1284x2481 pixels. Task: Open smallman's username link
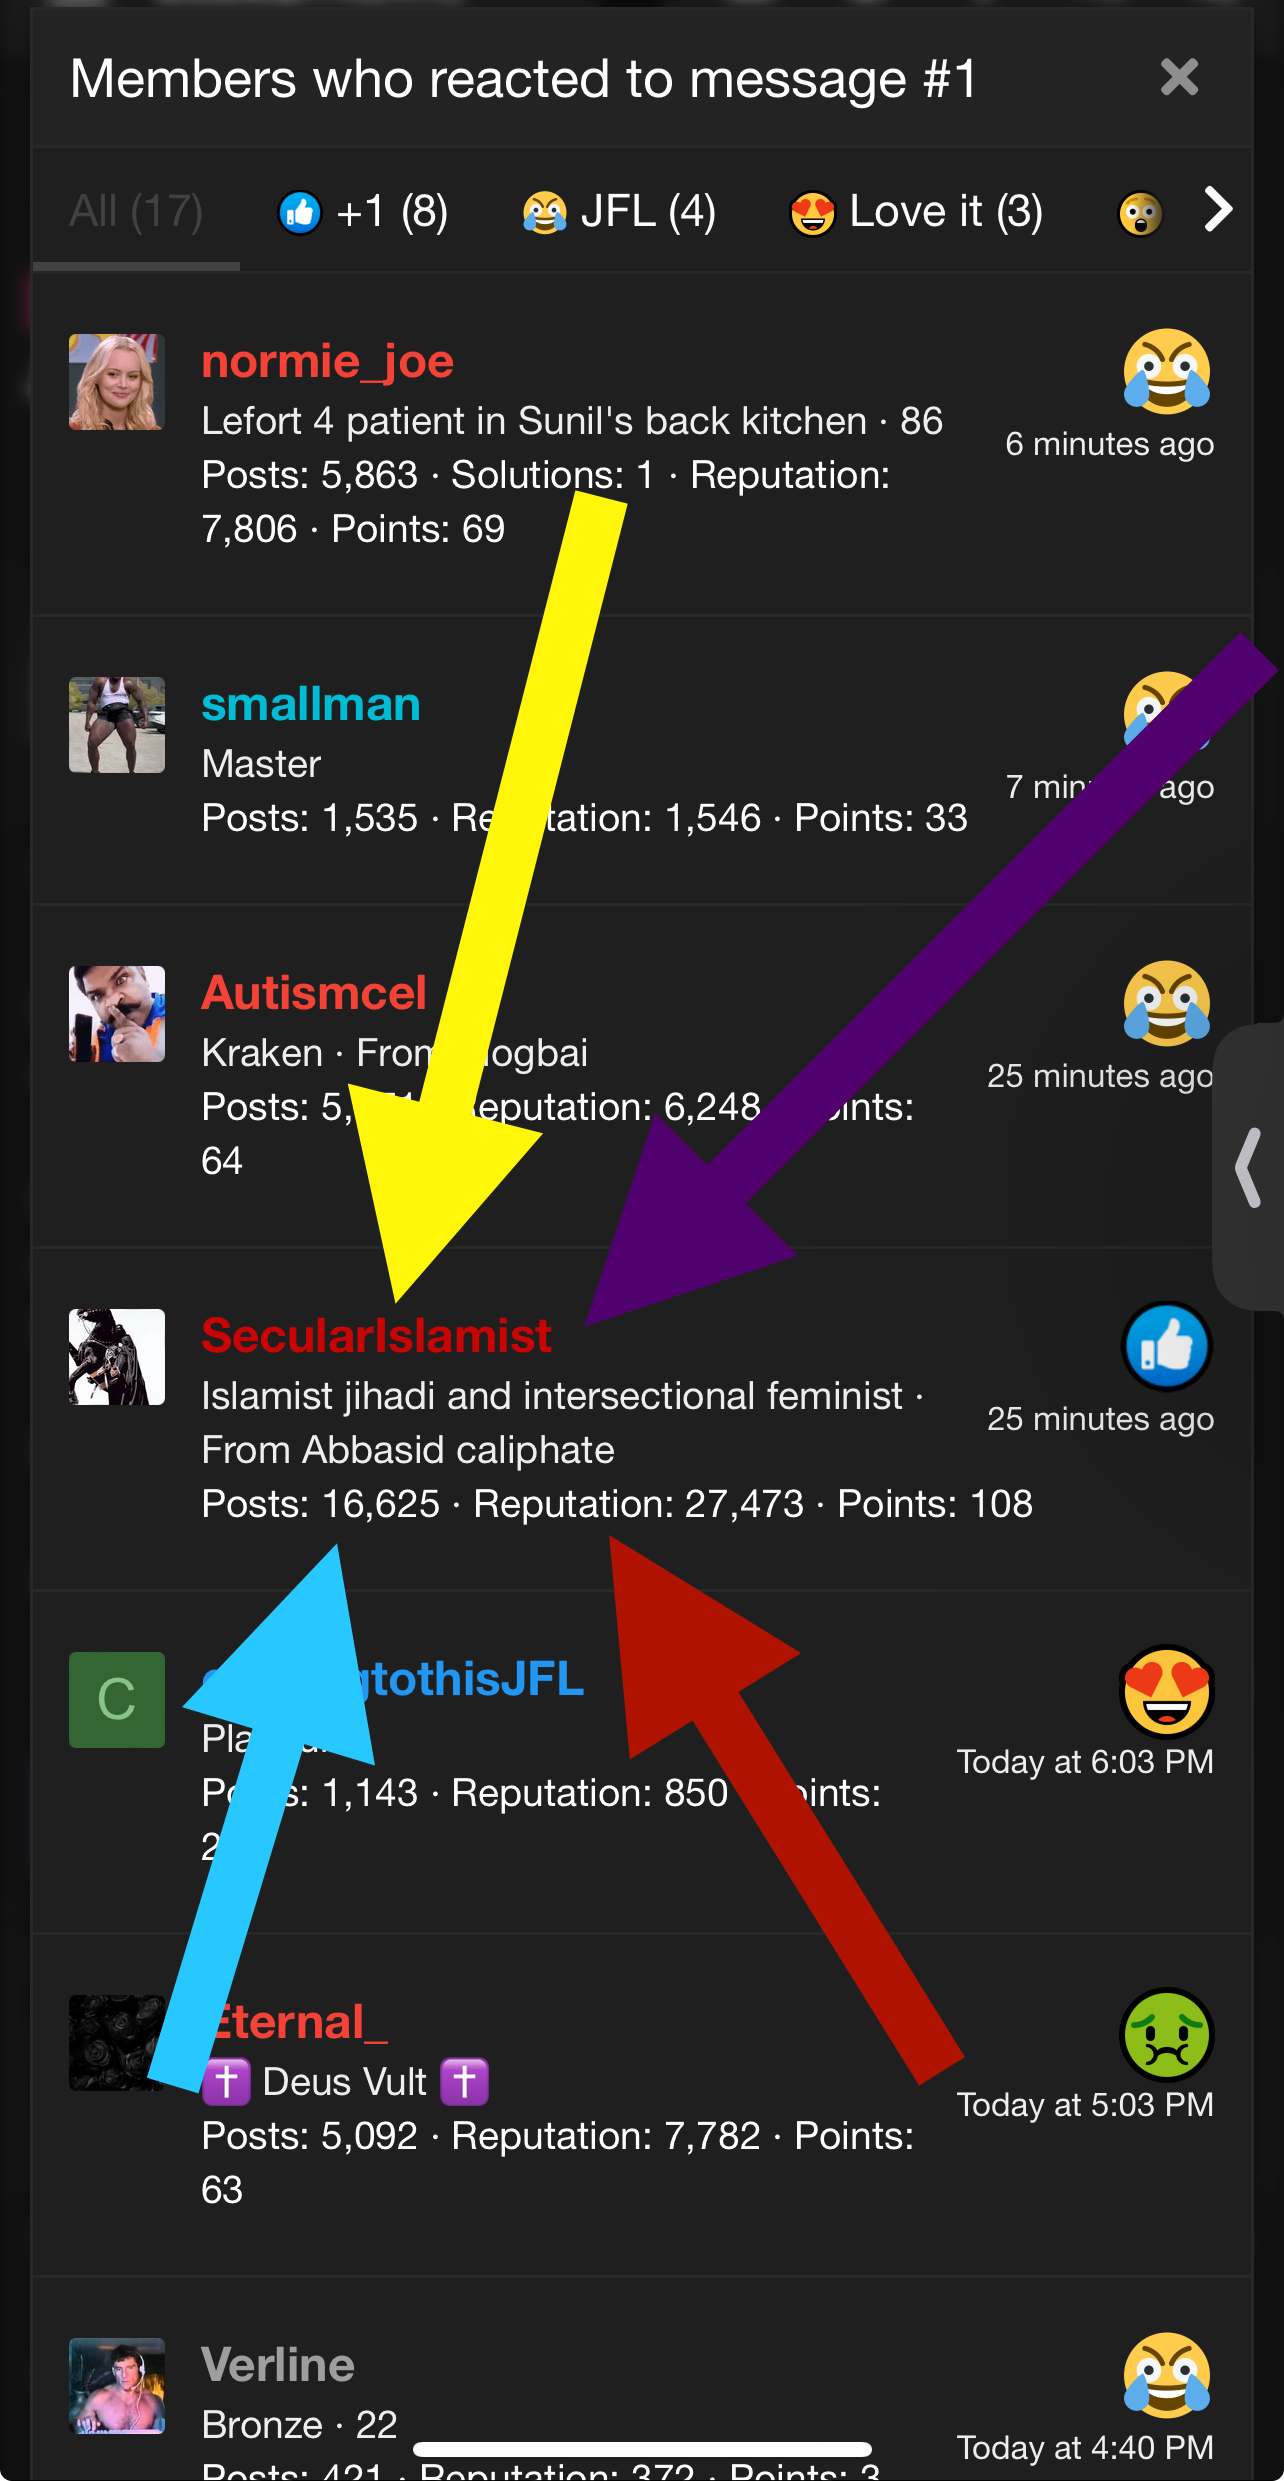[x=311, y=704]
